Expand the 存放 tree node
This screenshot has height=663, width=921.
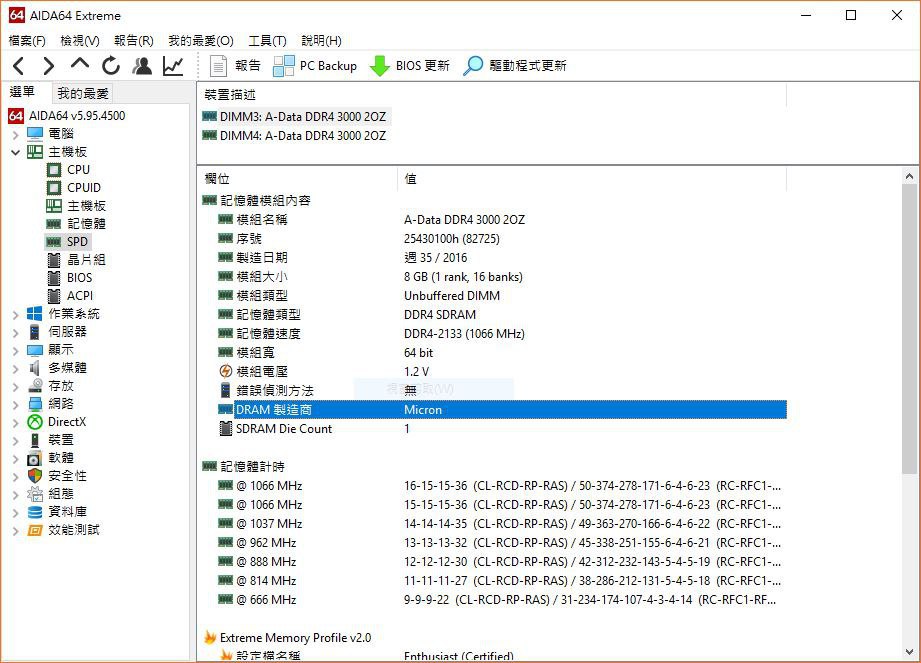(16, 387)
